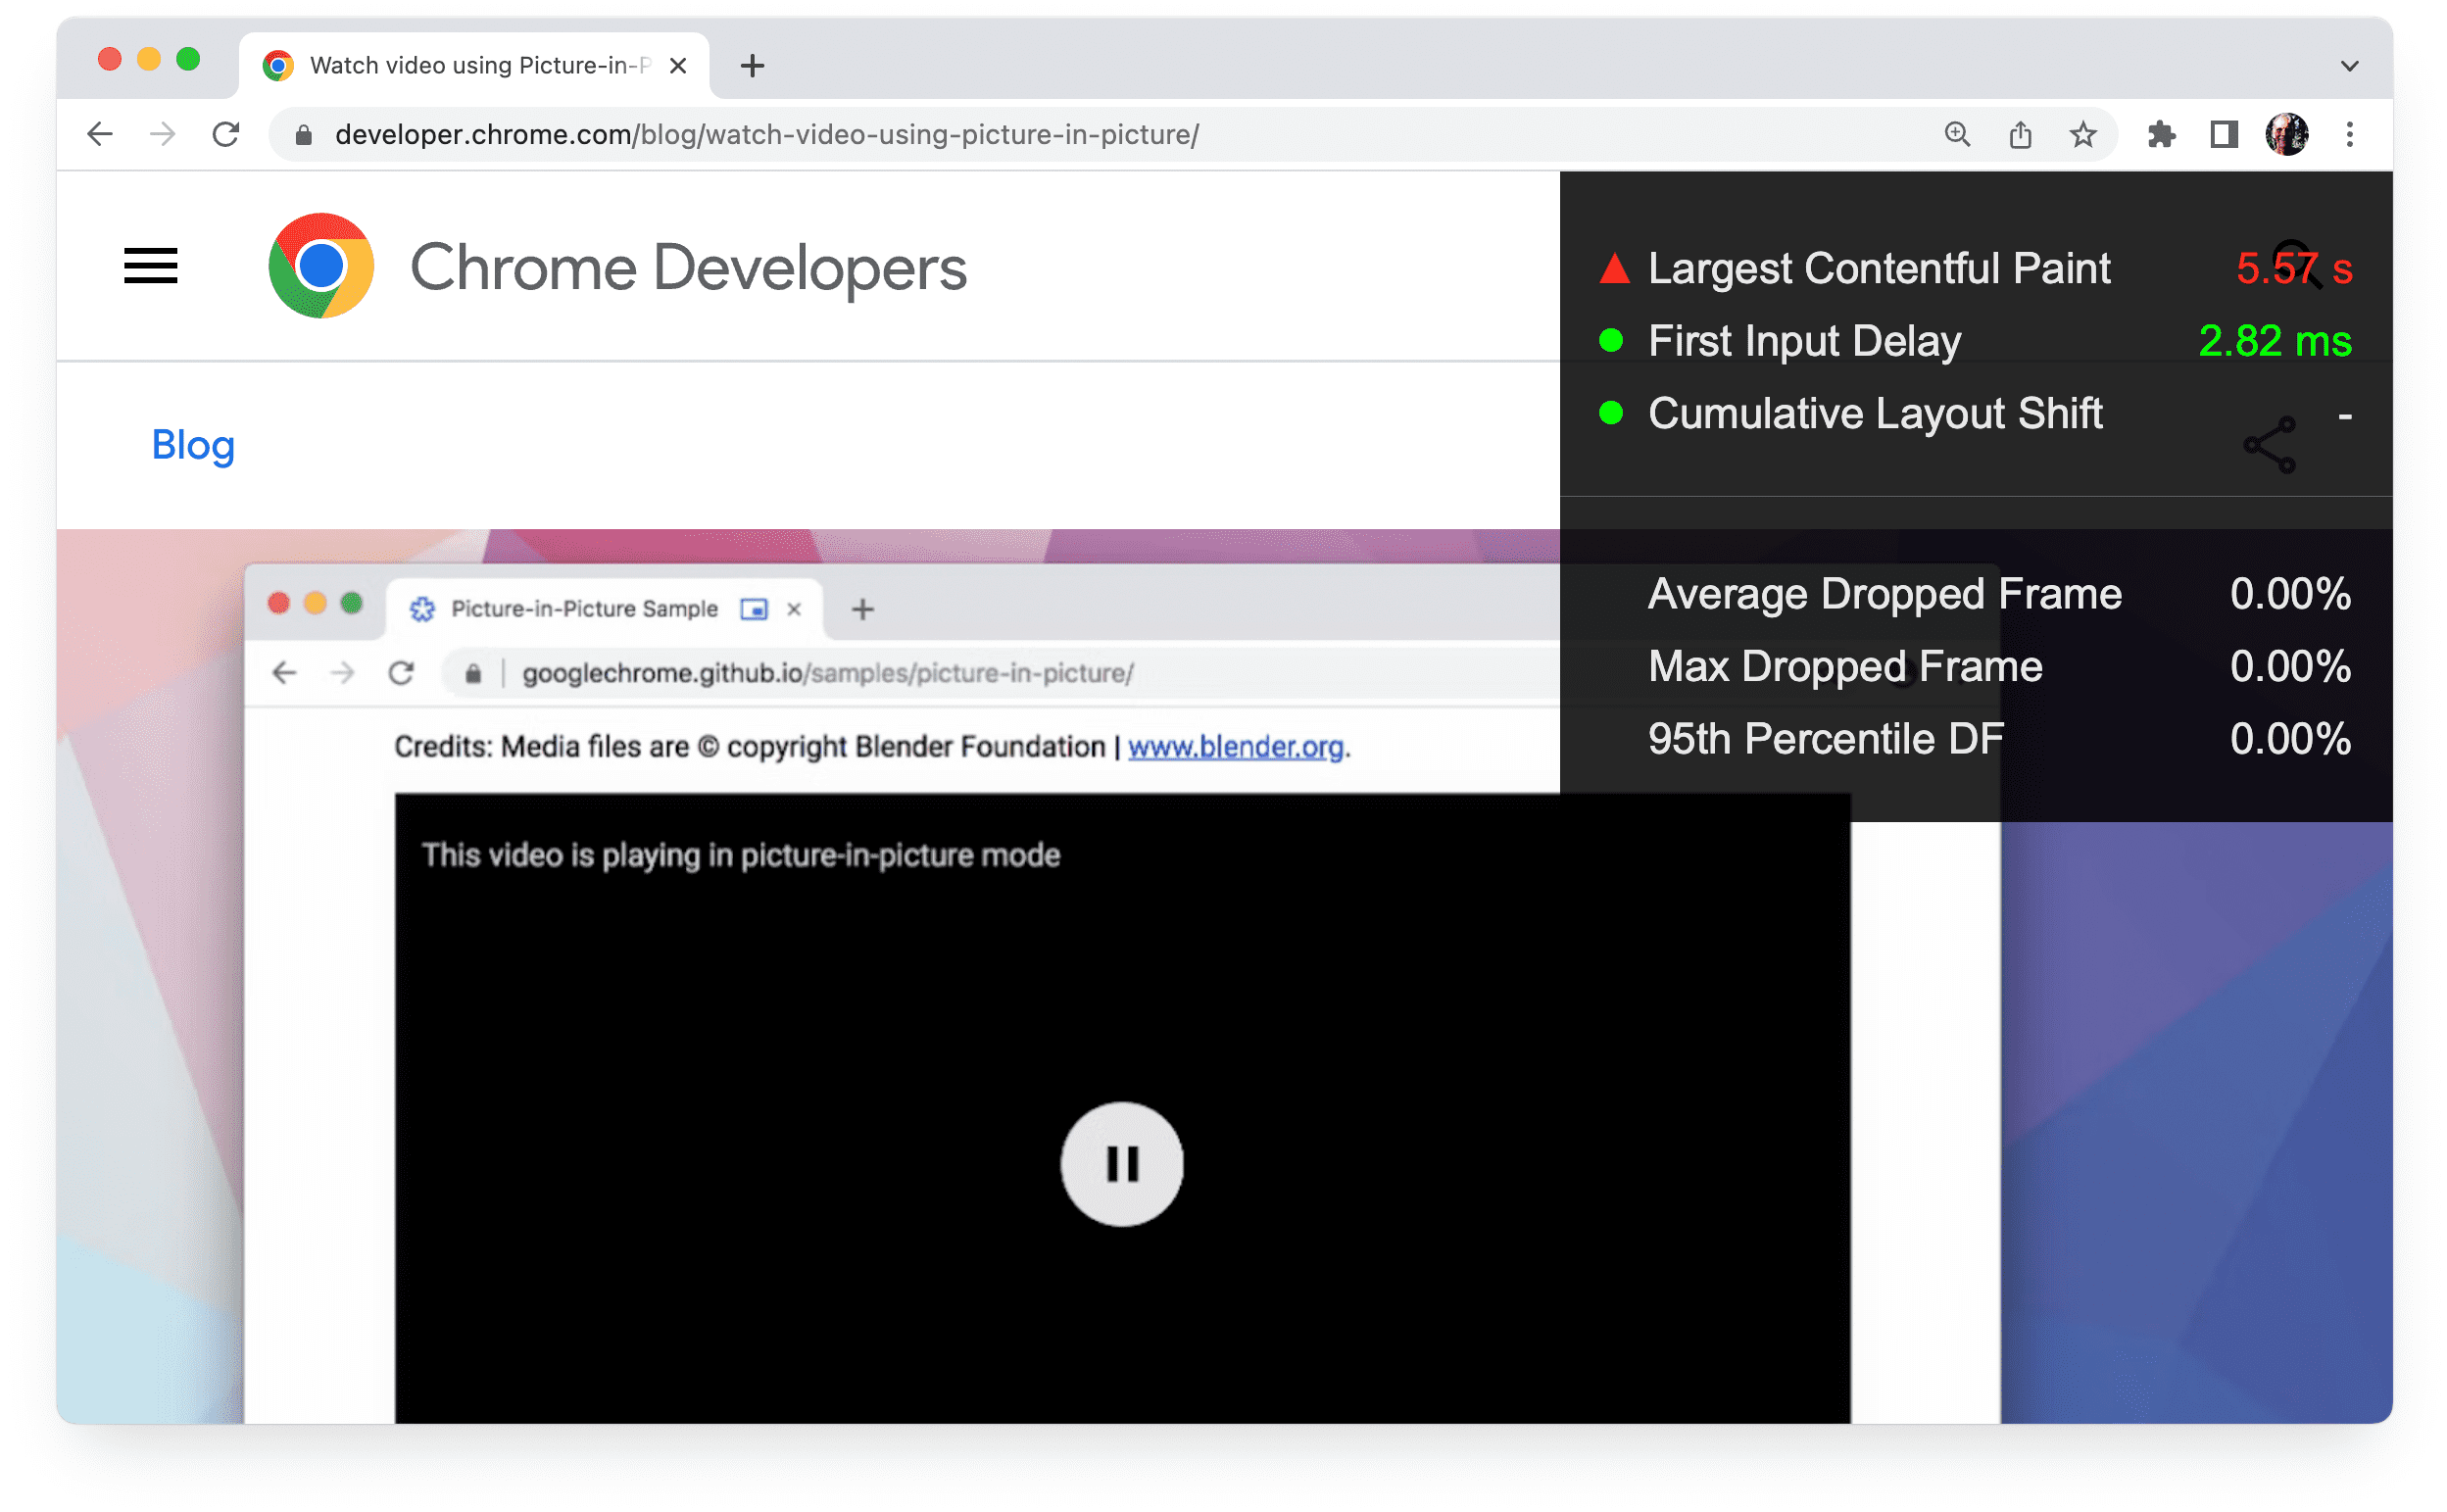Pause the picture-in-picture video

tap(1122, 1162)
